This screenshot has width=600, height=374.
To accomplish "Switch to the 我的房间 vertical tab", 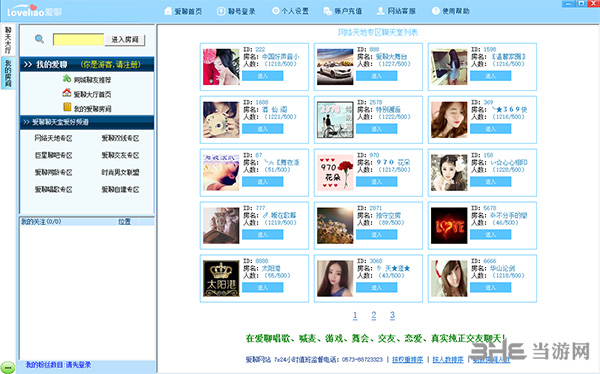I will [8, 73].
